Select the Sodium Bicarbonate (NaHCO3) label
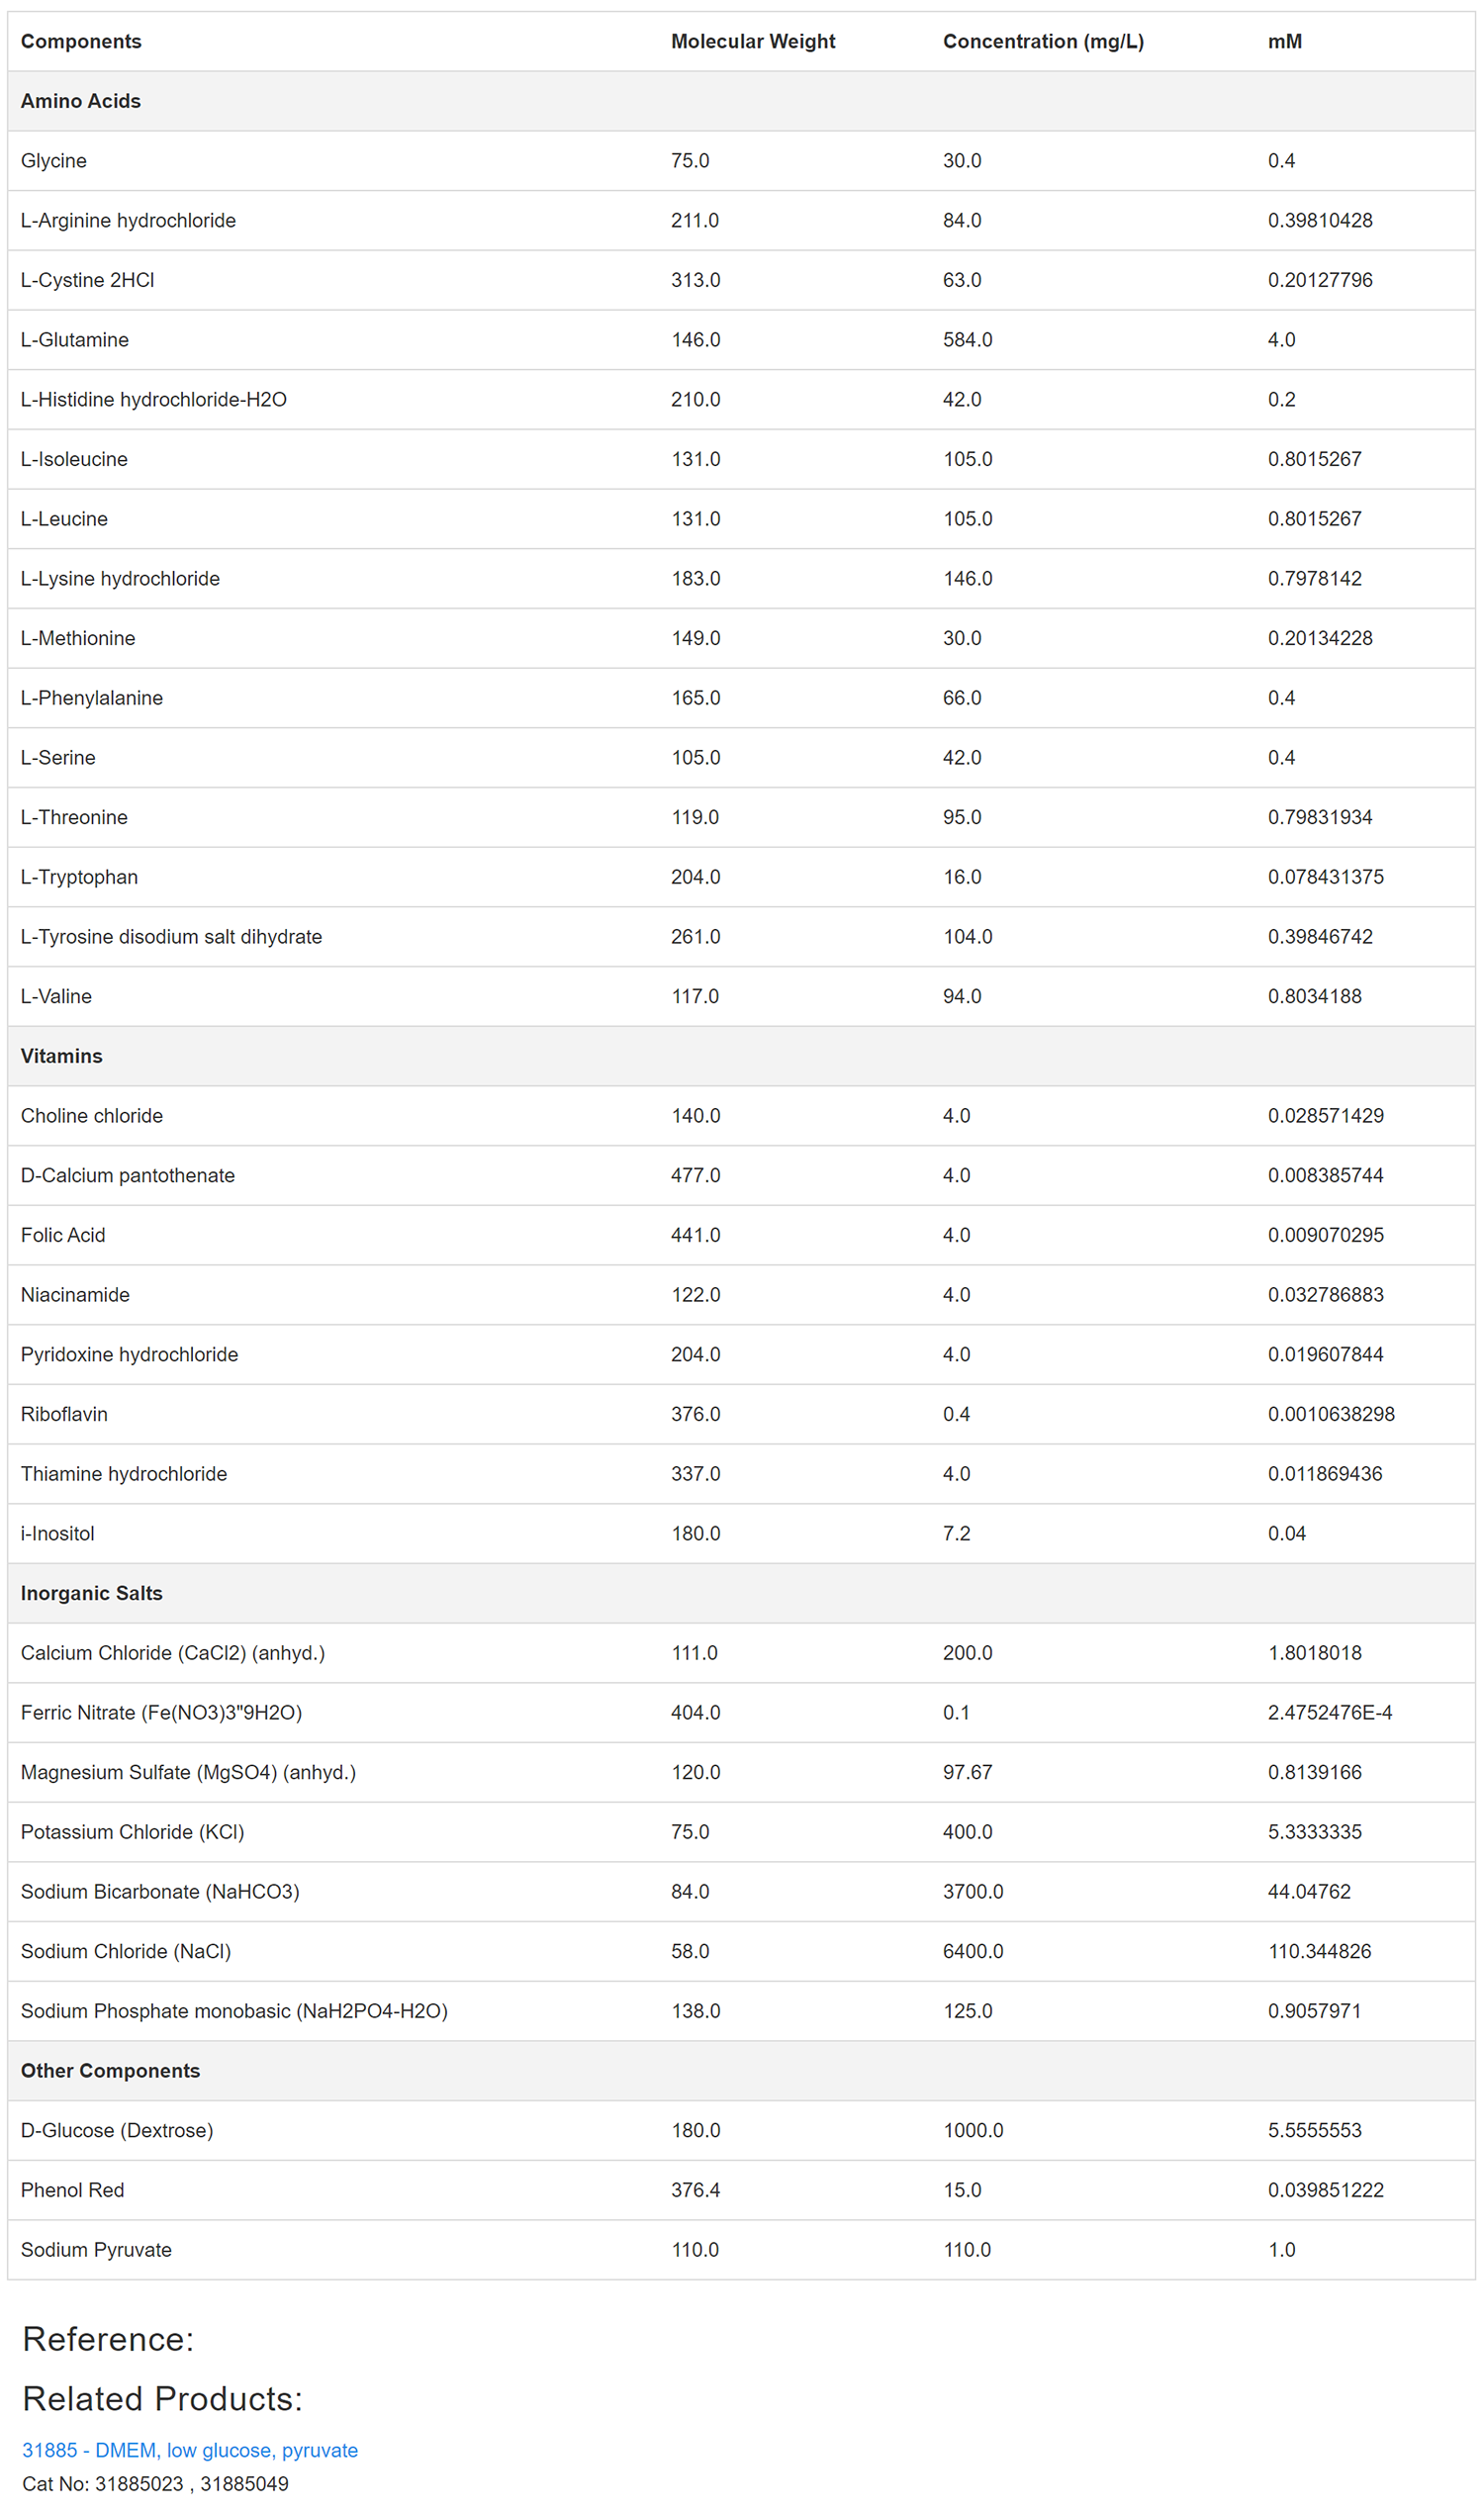 pos(160,1891)
